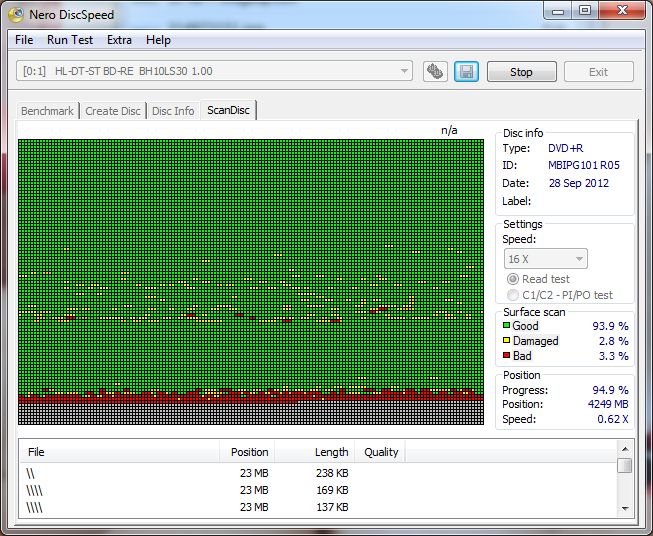Viewport: 653px width, 536px height.
Task: Click the file list scroll up arrow
Action: pyautogui.click(x=625, y=449)
